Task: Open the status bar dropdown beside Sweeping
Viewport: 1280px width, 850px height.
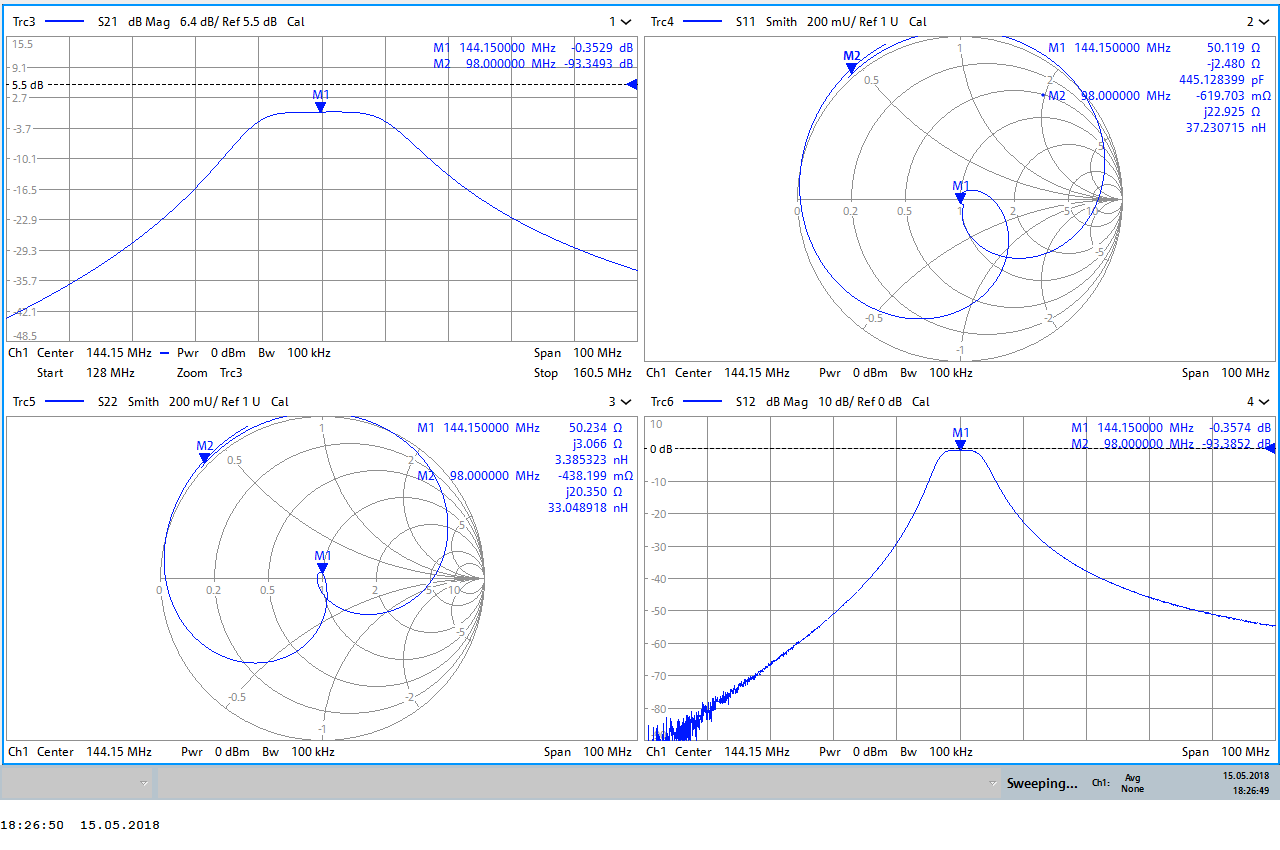Action: pyautogui.click(x=991, y=783)
